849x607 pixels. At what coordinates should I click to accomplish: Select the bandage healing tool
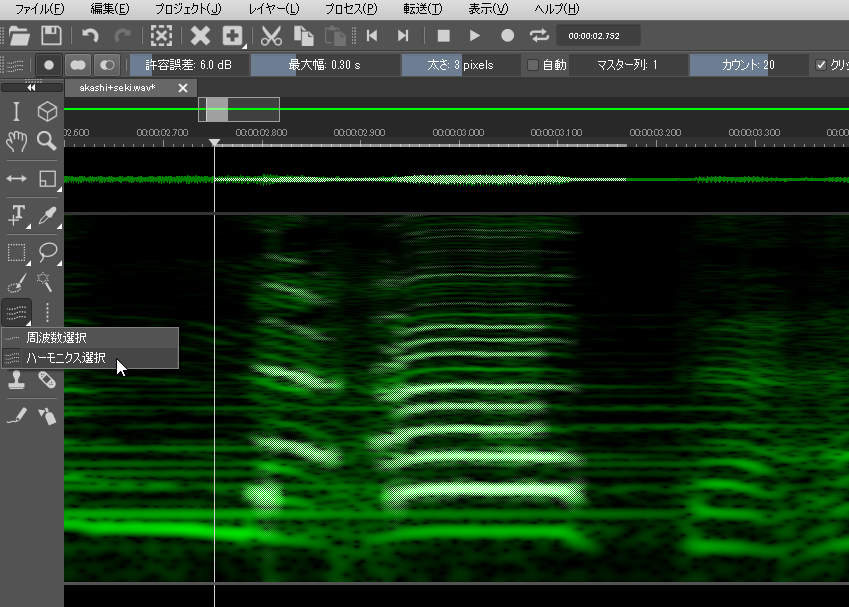[x=47, y=380]
